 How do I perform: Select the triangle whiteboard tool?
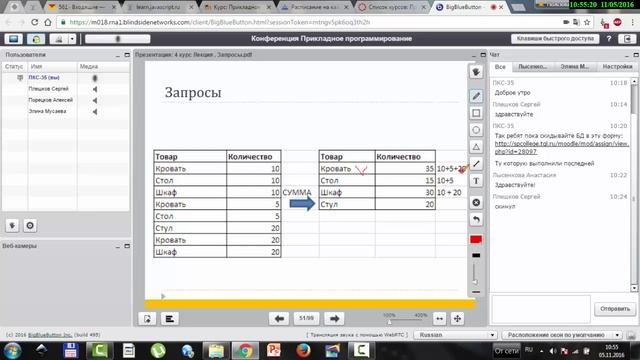(x=476, y=147)
